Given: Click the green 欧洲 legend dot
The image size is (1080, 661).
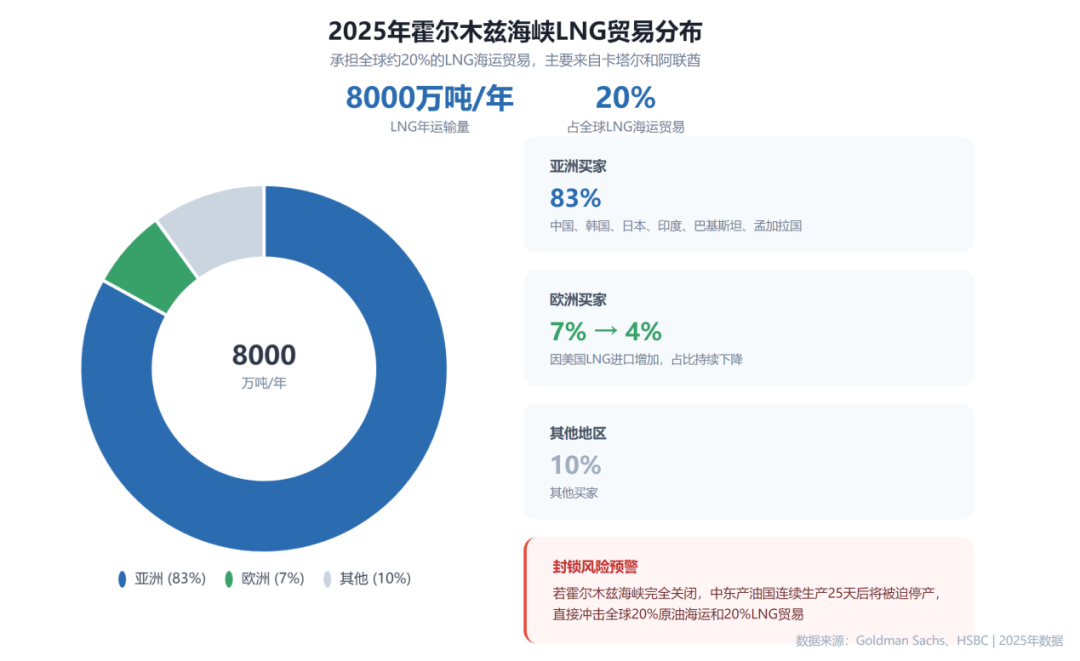Looking at the screenshot, I should [229, 578].
